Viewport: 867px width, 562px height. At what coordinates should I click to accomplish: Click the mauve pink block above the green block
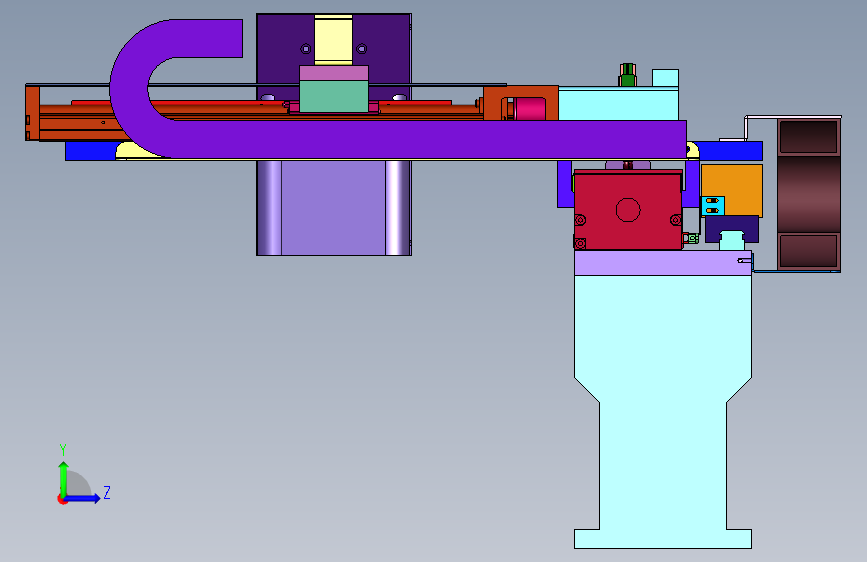point(333,73)
